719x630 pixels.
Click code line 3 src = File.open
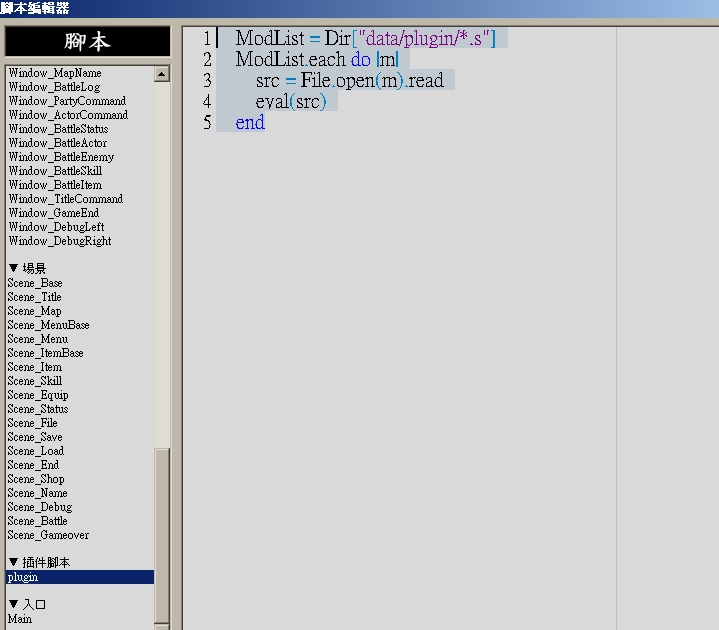[x=350, y=80]
